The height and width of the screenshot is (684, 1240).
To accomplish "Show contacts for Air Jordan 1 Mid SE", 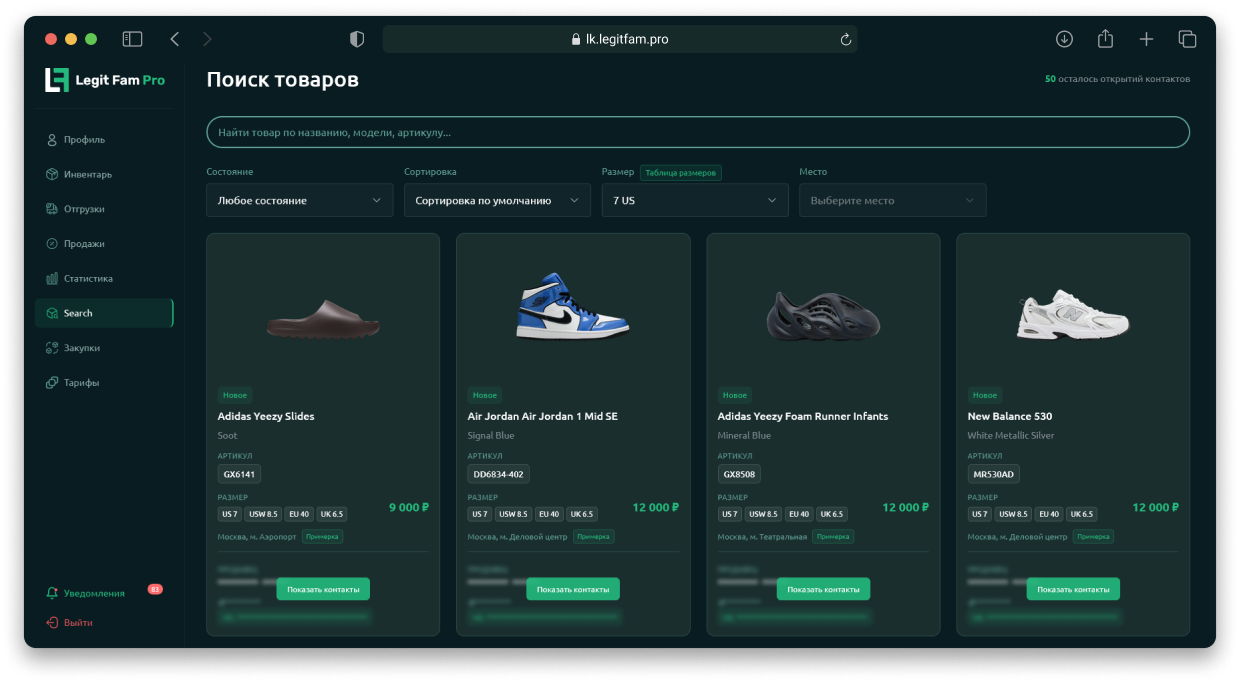I will (573, 588).
